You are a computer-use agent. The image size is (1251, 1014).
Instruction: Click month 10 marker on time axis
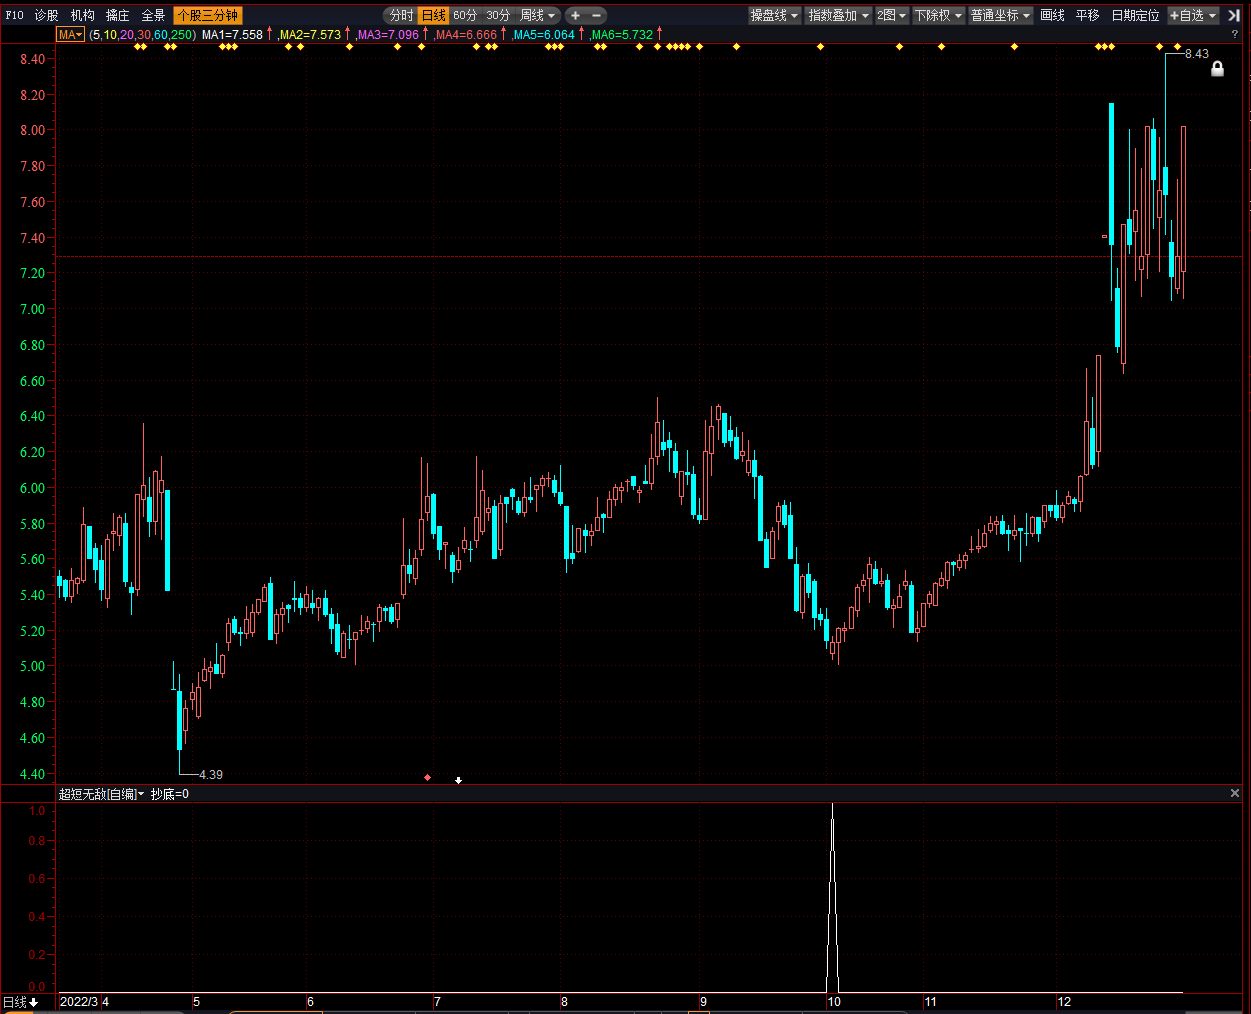click(x=834, y=1002)
